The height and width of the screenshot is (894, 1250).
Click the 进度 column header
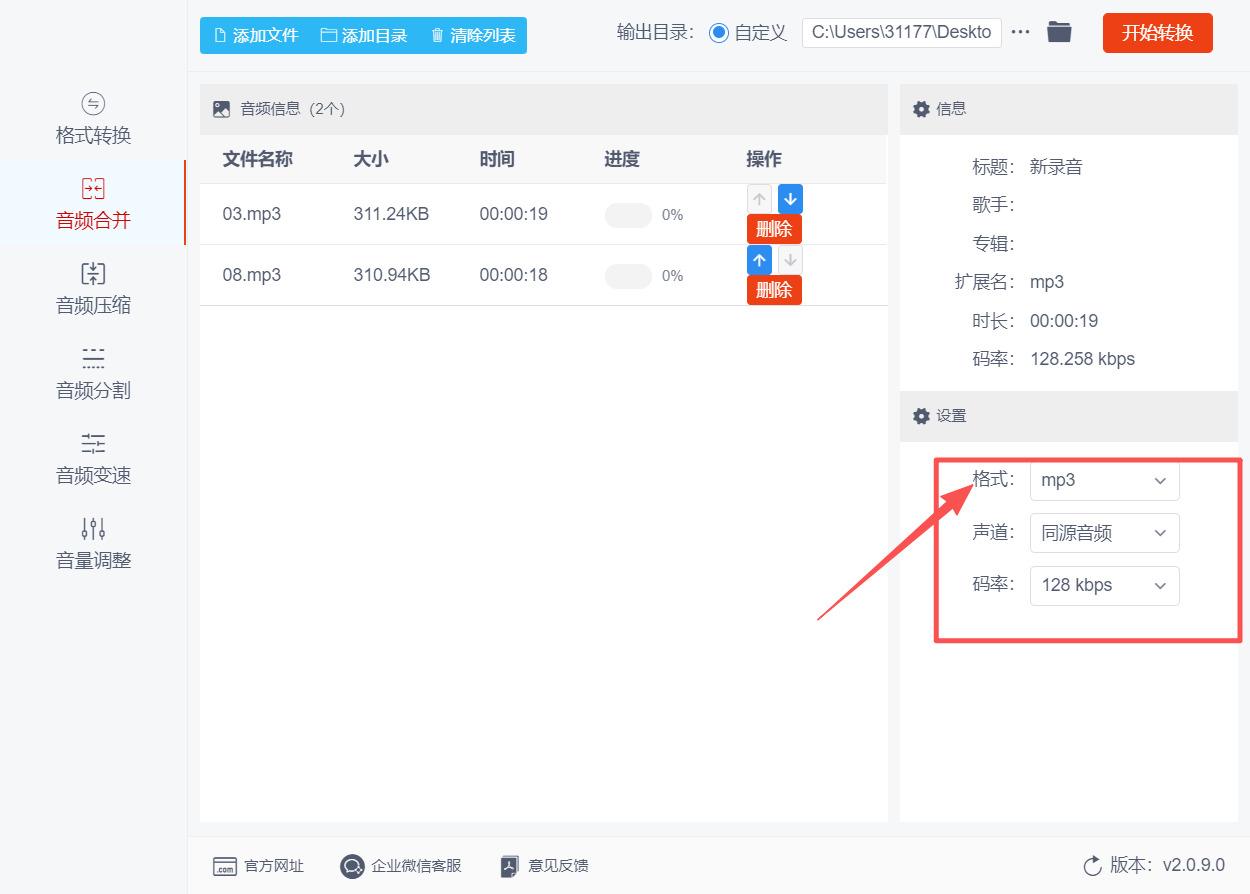click(x=622, y=159)
